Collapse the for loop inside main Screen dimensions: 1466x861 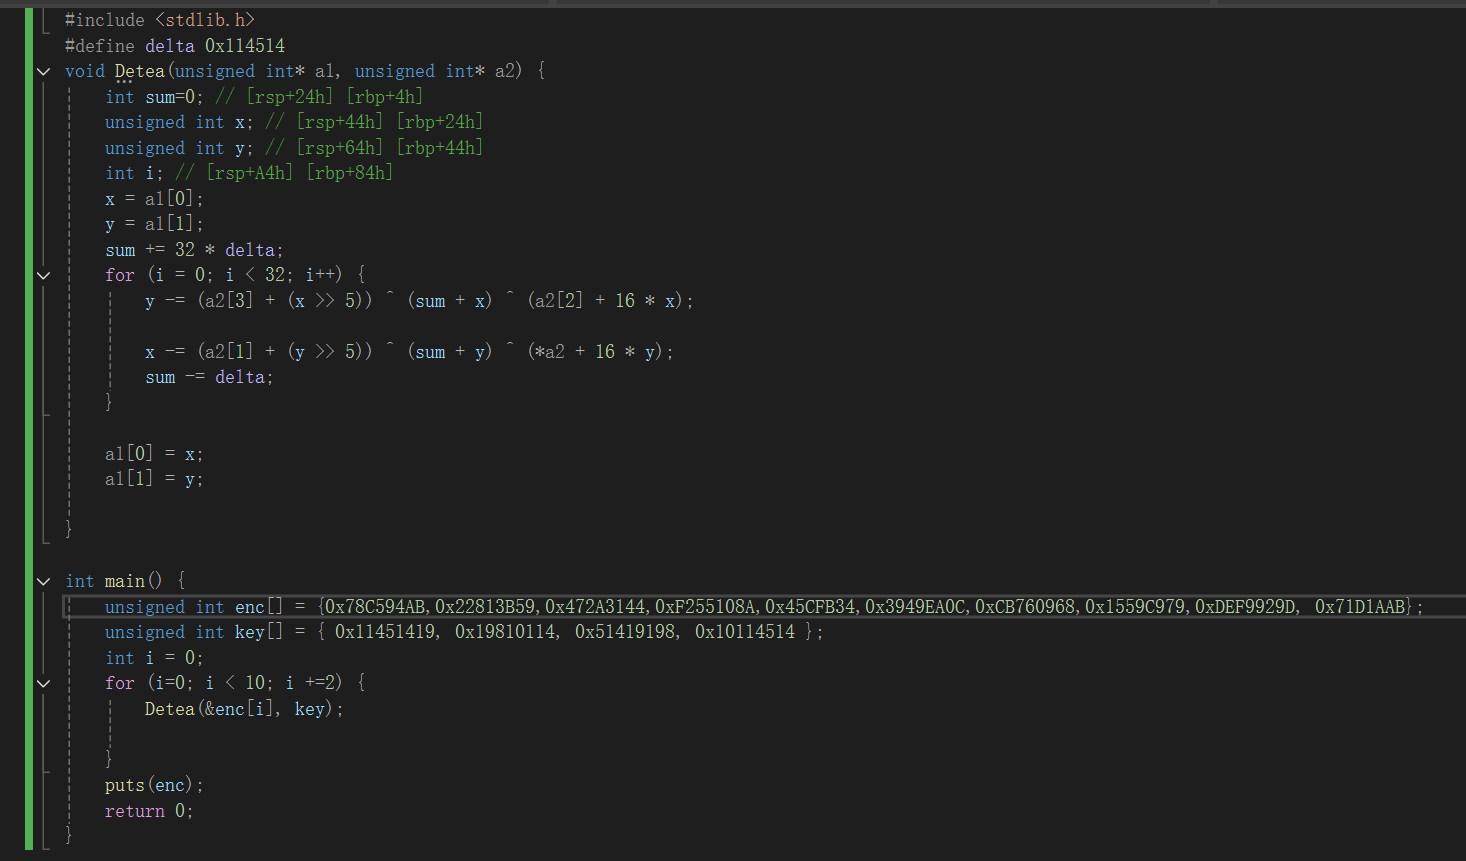[x=43, y=683]
